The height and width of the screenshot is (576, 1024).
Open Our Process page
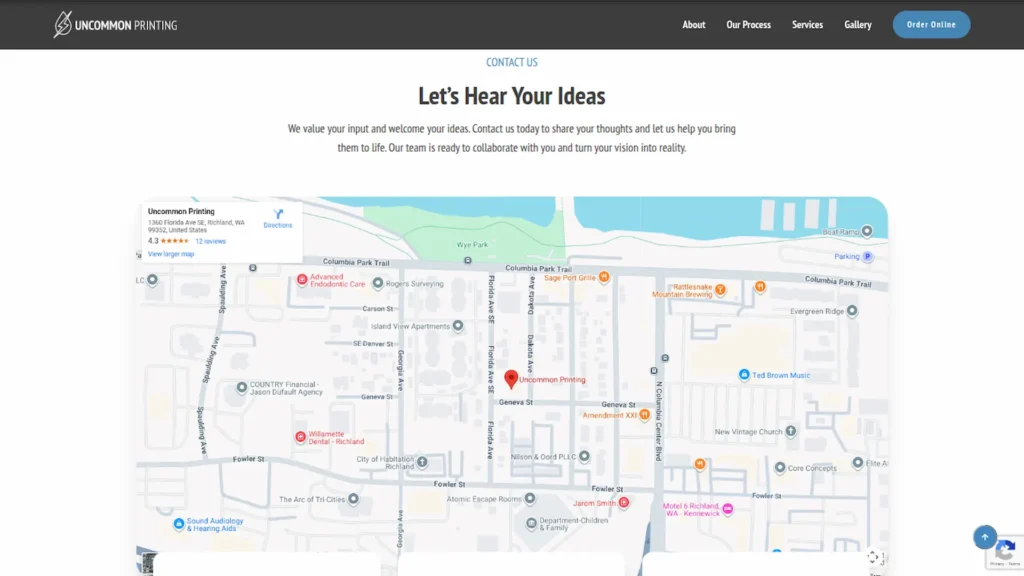click(x=748, y=25)
